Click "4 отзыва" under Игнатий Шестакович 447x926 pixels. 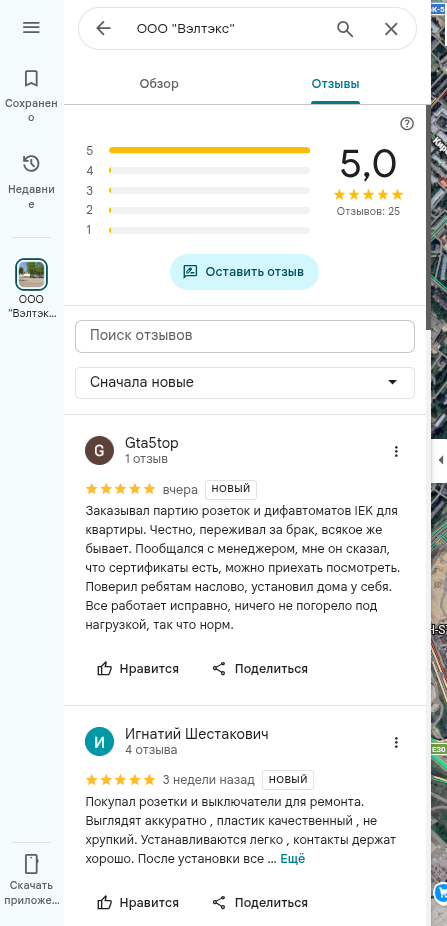point(151,750)
